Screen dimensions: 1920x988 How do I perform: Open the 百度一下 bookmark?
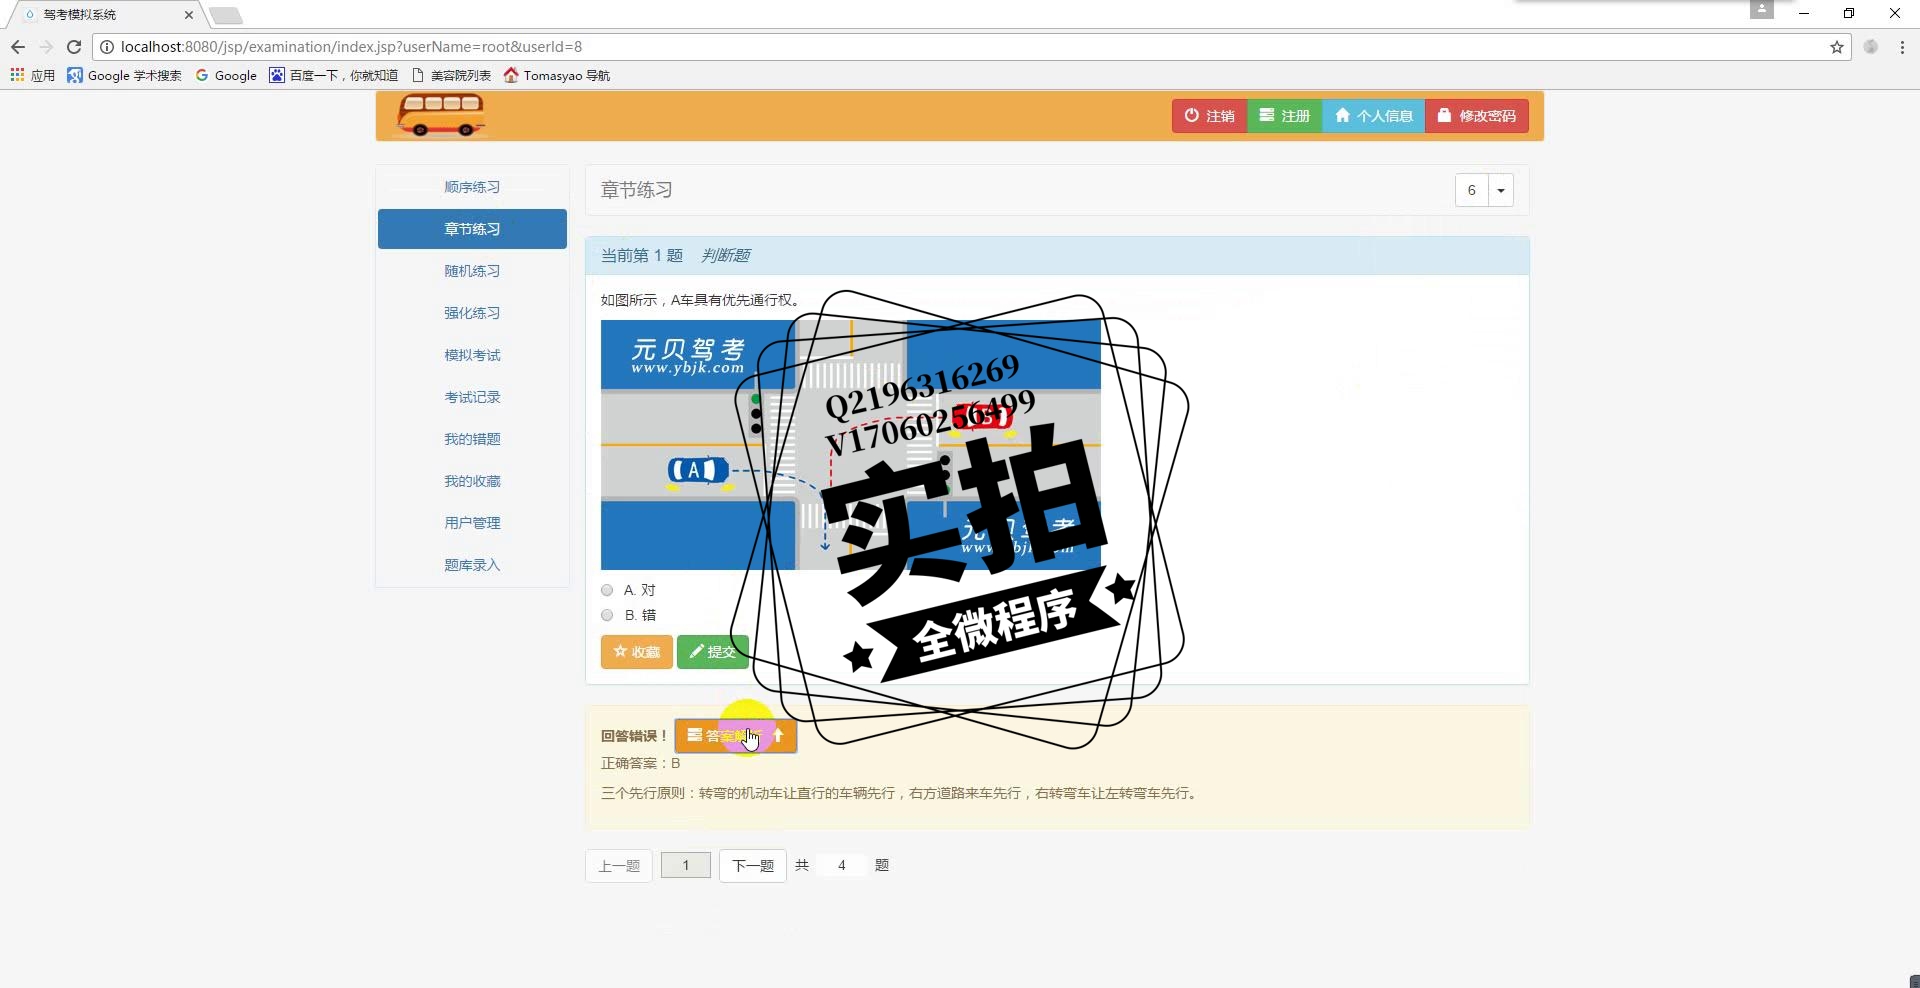pos(334,75)
